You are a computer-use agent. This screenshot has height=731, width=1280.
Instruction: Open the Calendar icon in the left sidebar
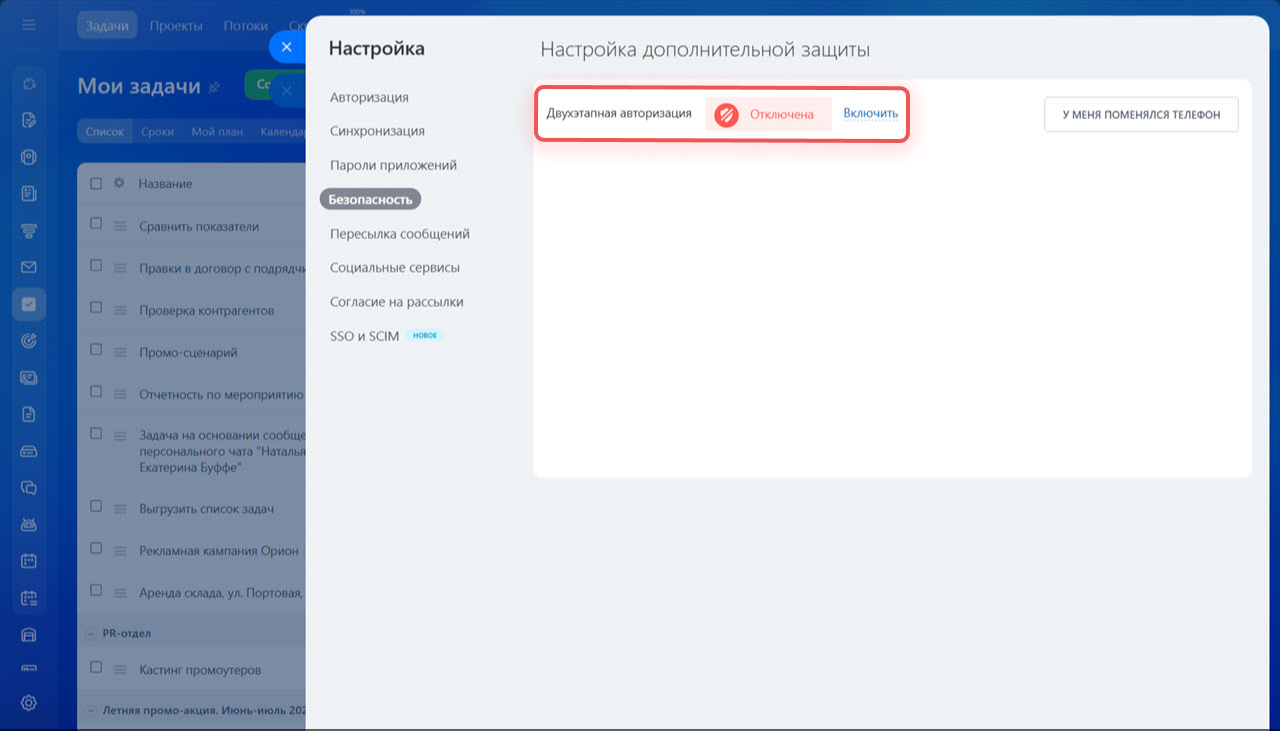[x=28, y=560]
